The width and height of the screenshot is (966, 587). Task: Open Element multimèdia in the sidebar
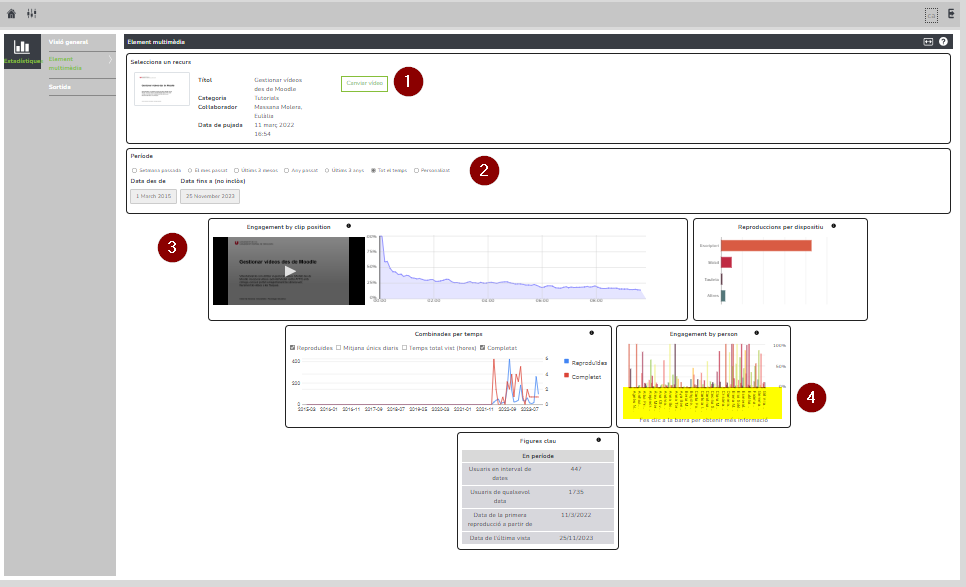(x=65, y=63)
